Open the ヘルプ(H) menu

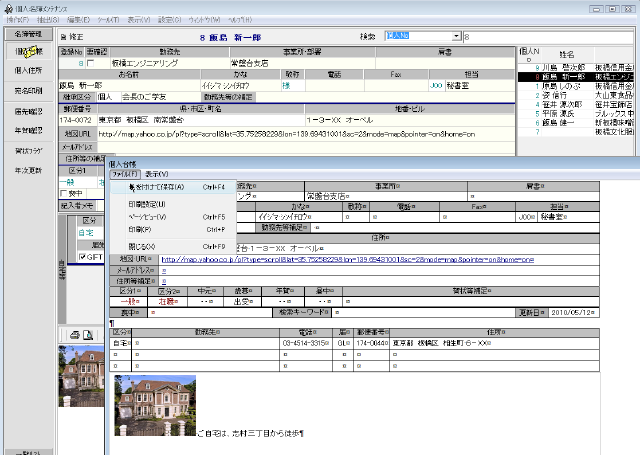pyautogui.click(x=240, y=20)
